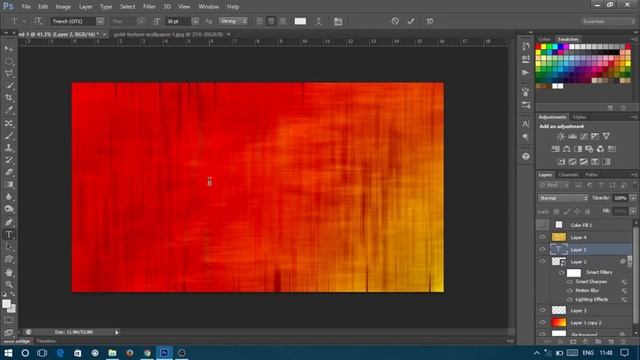640x360 pixels.
Task: Click the foreground color swatch
Action: tap(6, 304)
